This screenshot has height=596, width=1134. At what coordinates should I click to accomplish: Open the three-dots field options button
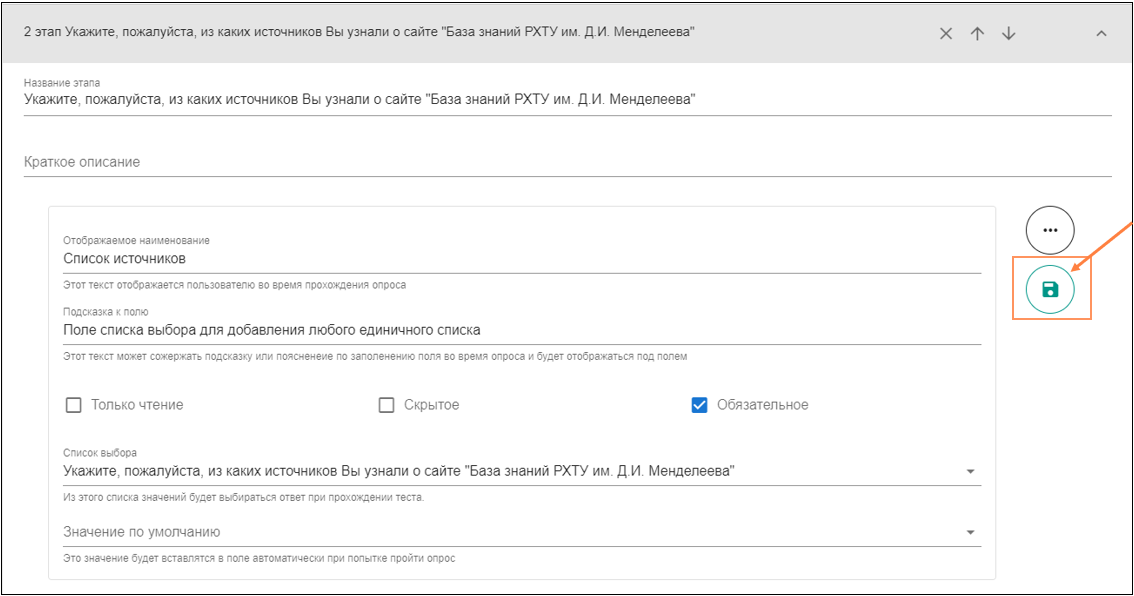tap(1049, 230)
